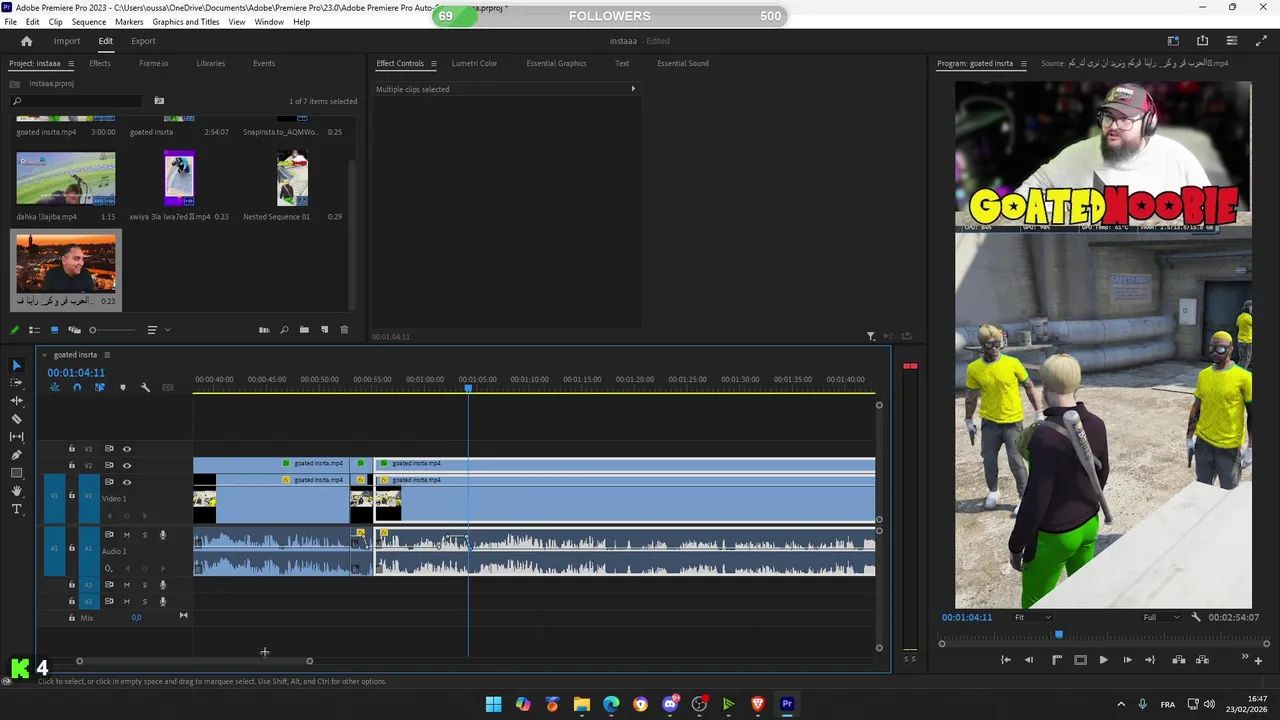Toggle insert sequences as nests button

coord(54,388)
